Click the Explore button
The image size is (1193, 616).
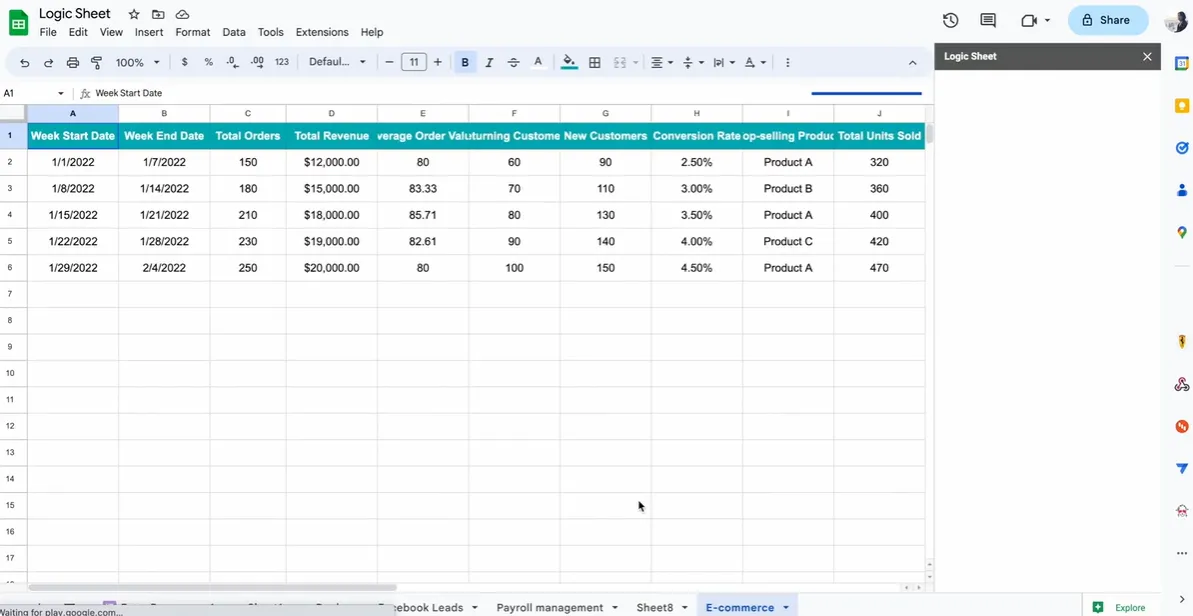(x=1120, y=607)
